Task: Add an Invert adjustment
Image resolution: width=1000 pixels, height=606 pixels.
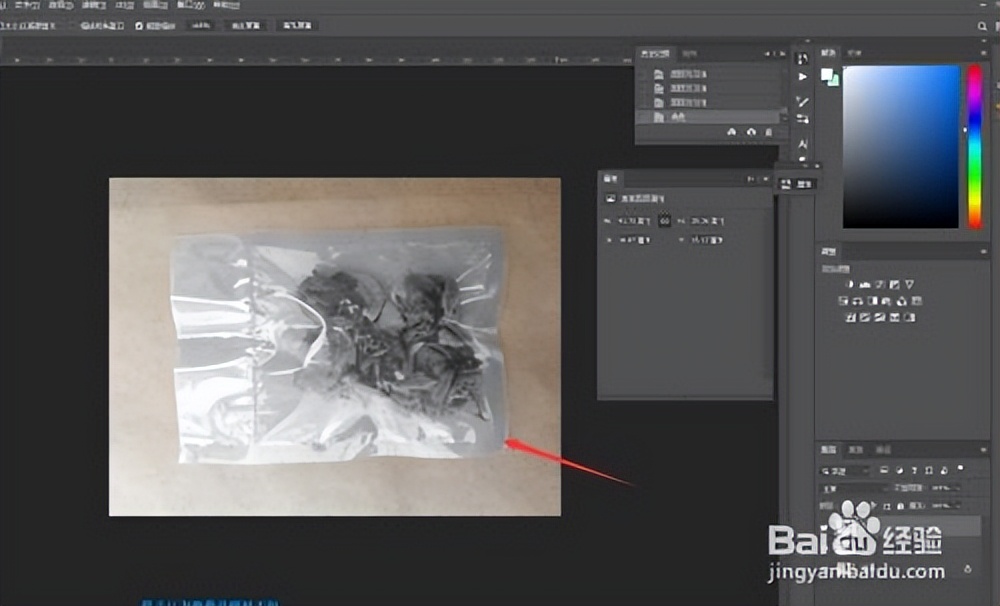Action: pyautogui.click(x=850, y=318)
